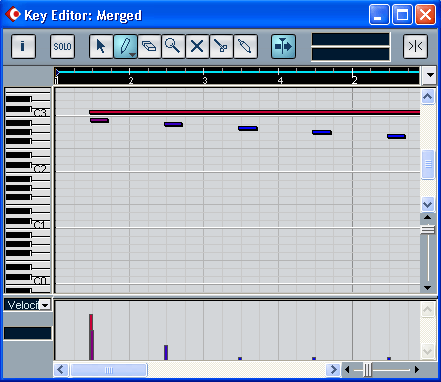Click controller lane scroll up arrow

pos(428,310)
